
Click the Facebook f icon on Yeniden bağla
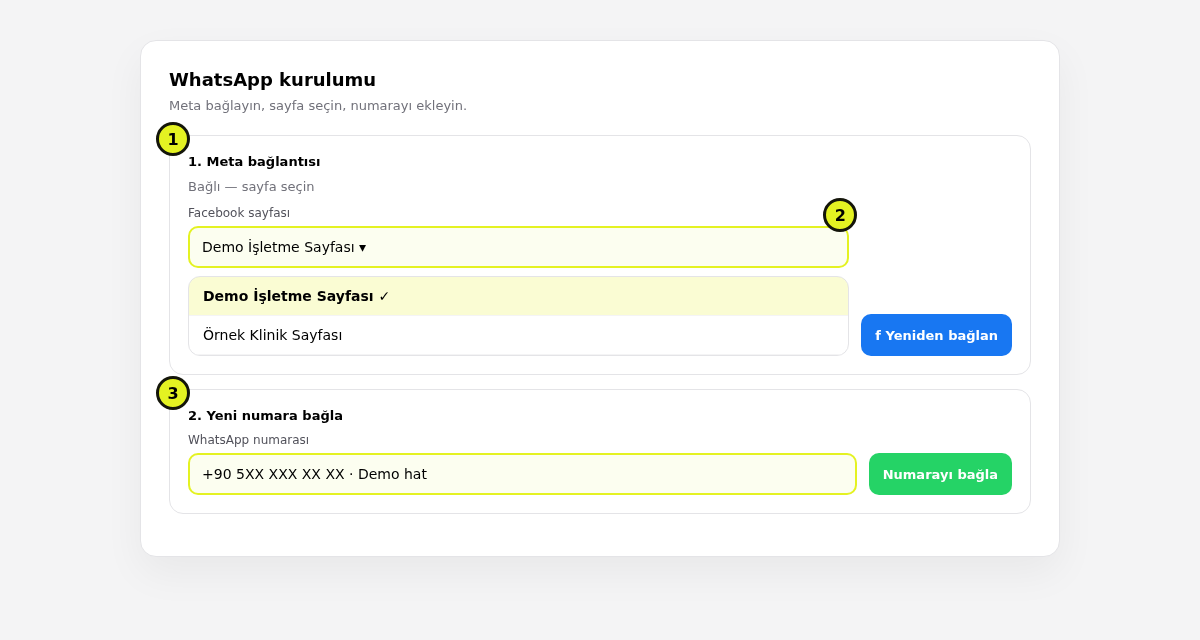(878, 335)
